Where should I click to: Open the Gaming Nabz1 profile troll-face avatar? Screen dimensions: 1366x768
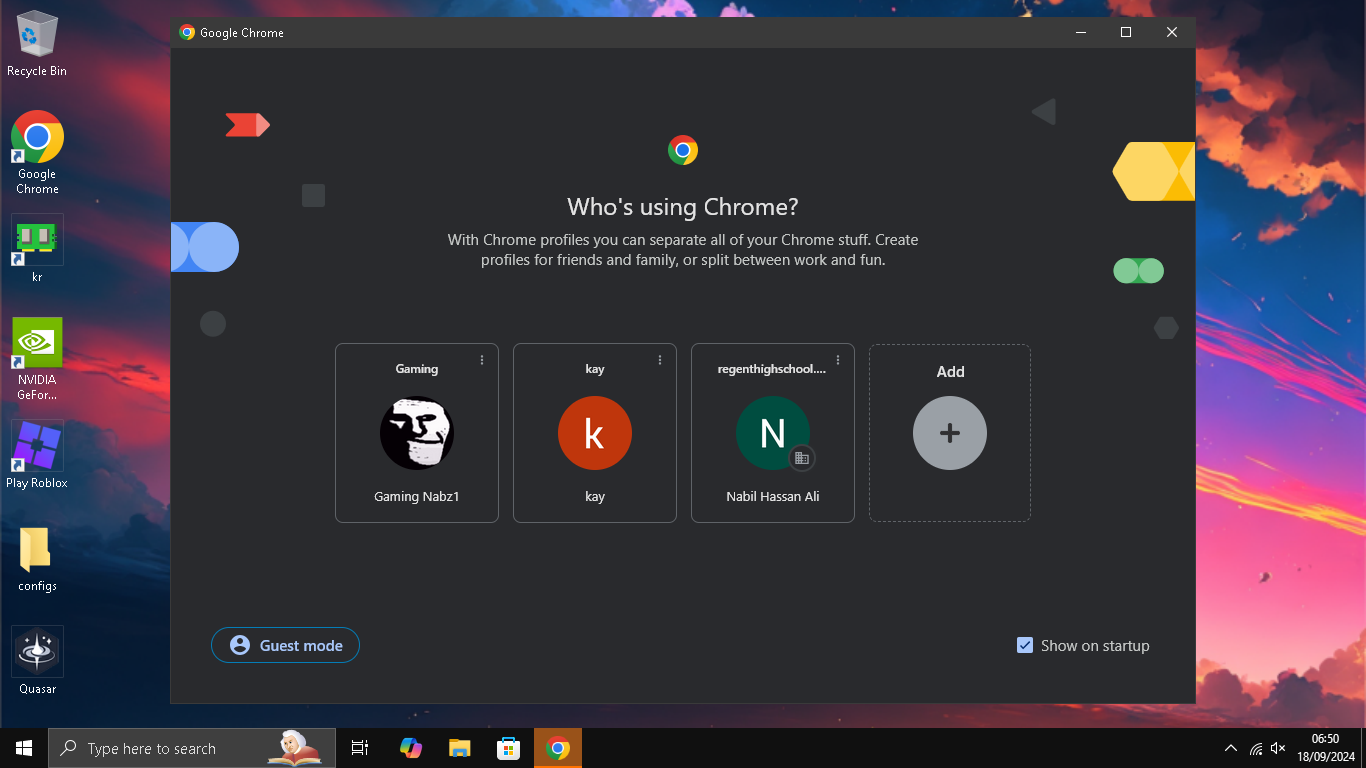(417, 433)
